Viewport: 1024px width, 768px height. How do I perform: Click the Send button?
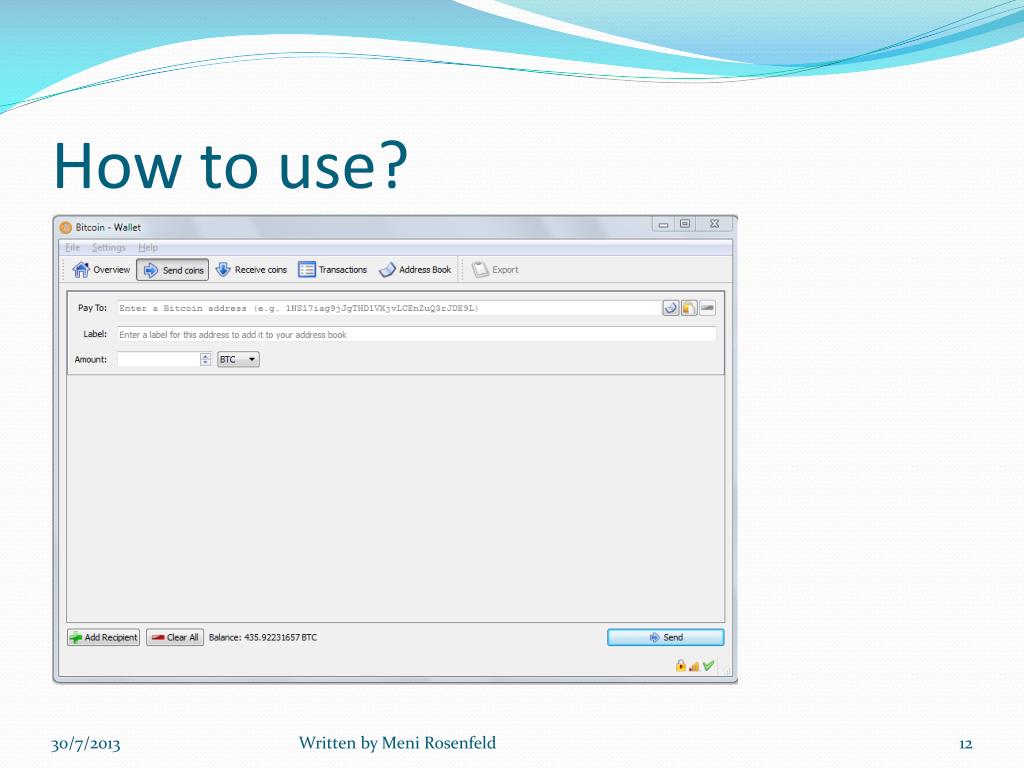pos(665,637)
